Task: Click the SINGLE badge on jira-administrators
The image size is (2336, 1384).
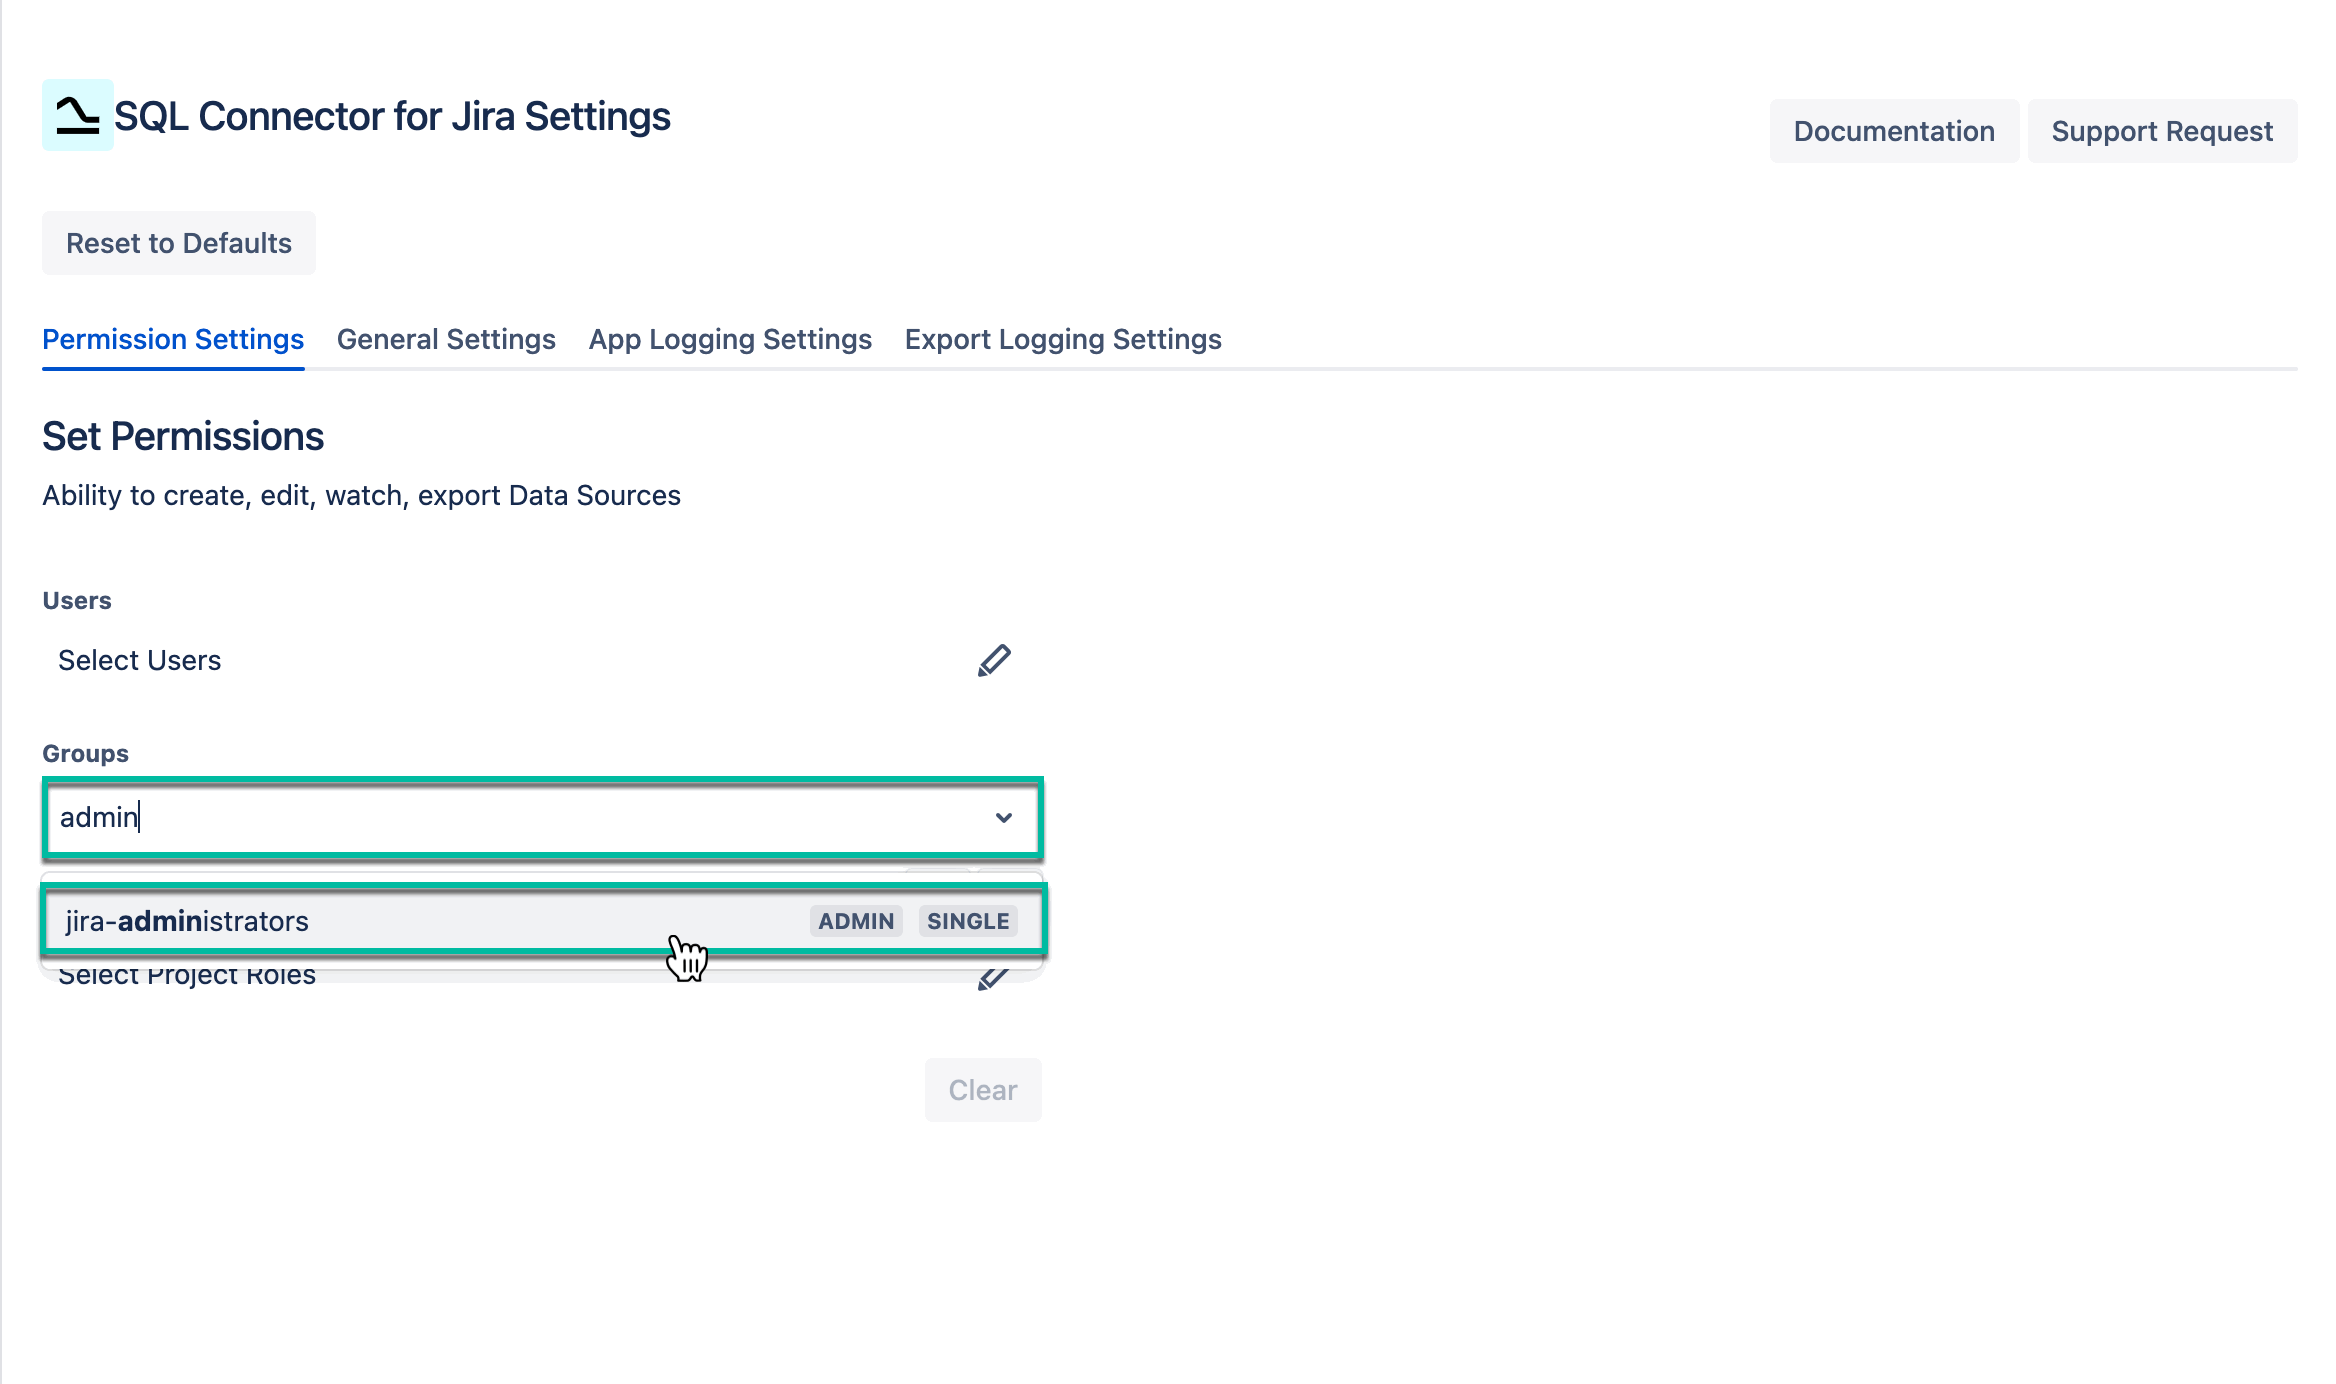Action: [x=967, y=921]
